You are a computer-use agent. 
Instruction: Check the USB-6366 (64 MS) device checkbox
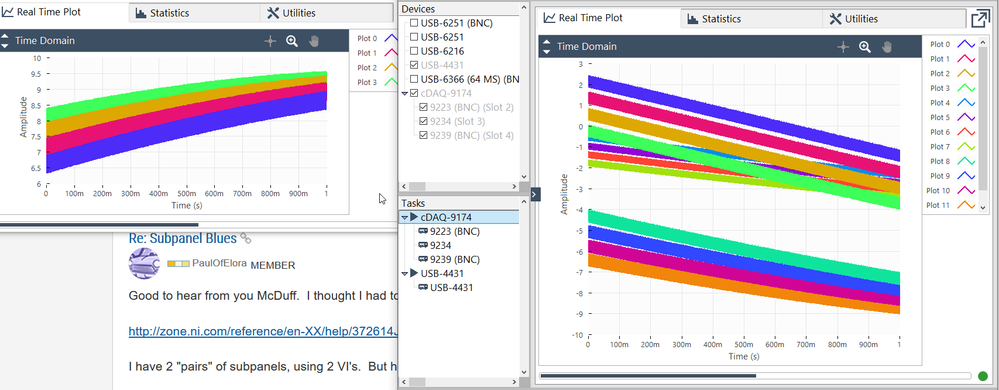(x=414, y=79)
